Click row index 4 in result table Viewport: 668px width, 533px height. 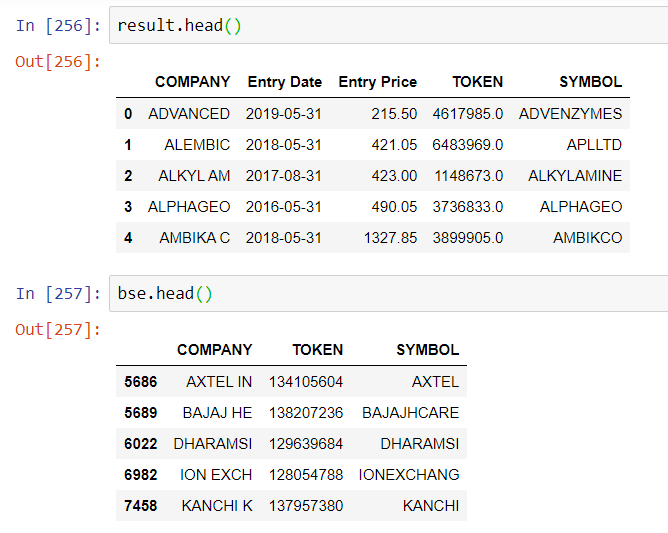pos(128,238)
